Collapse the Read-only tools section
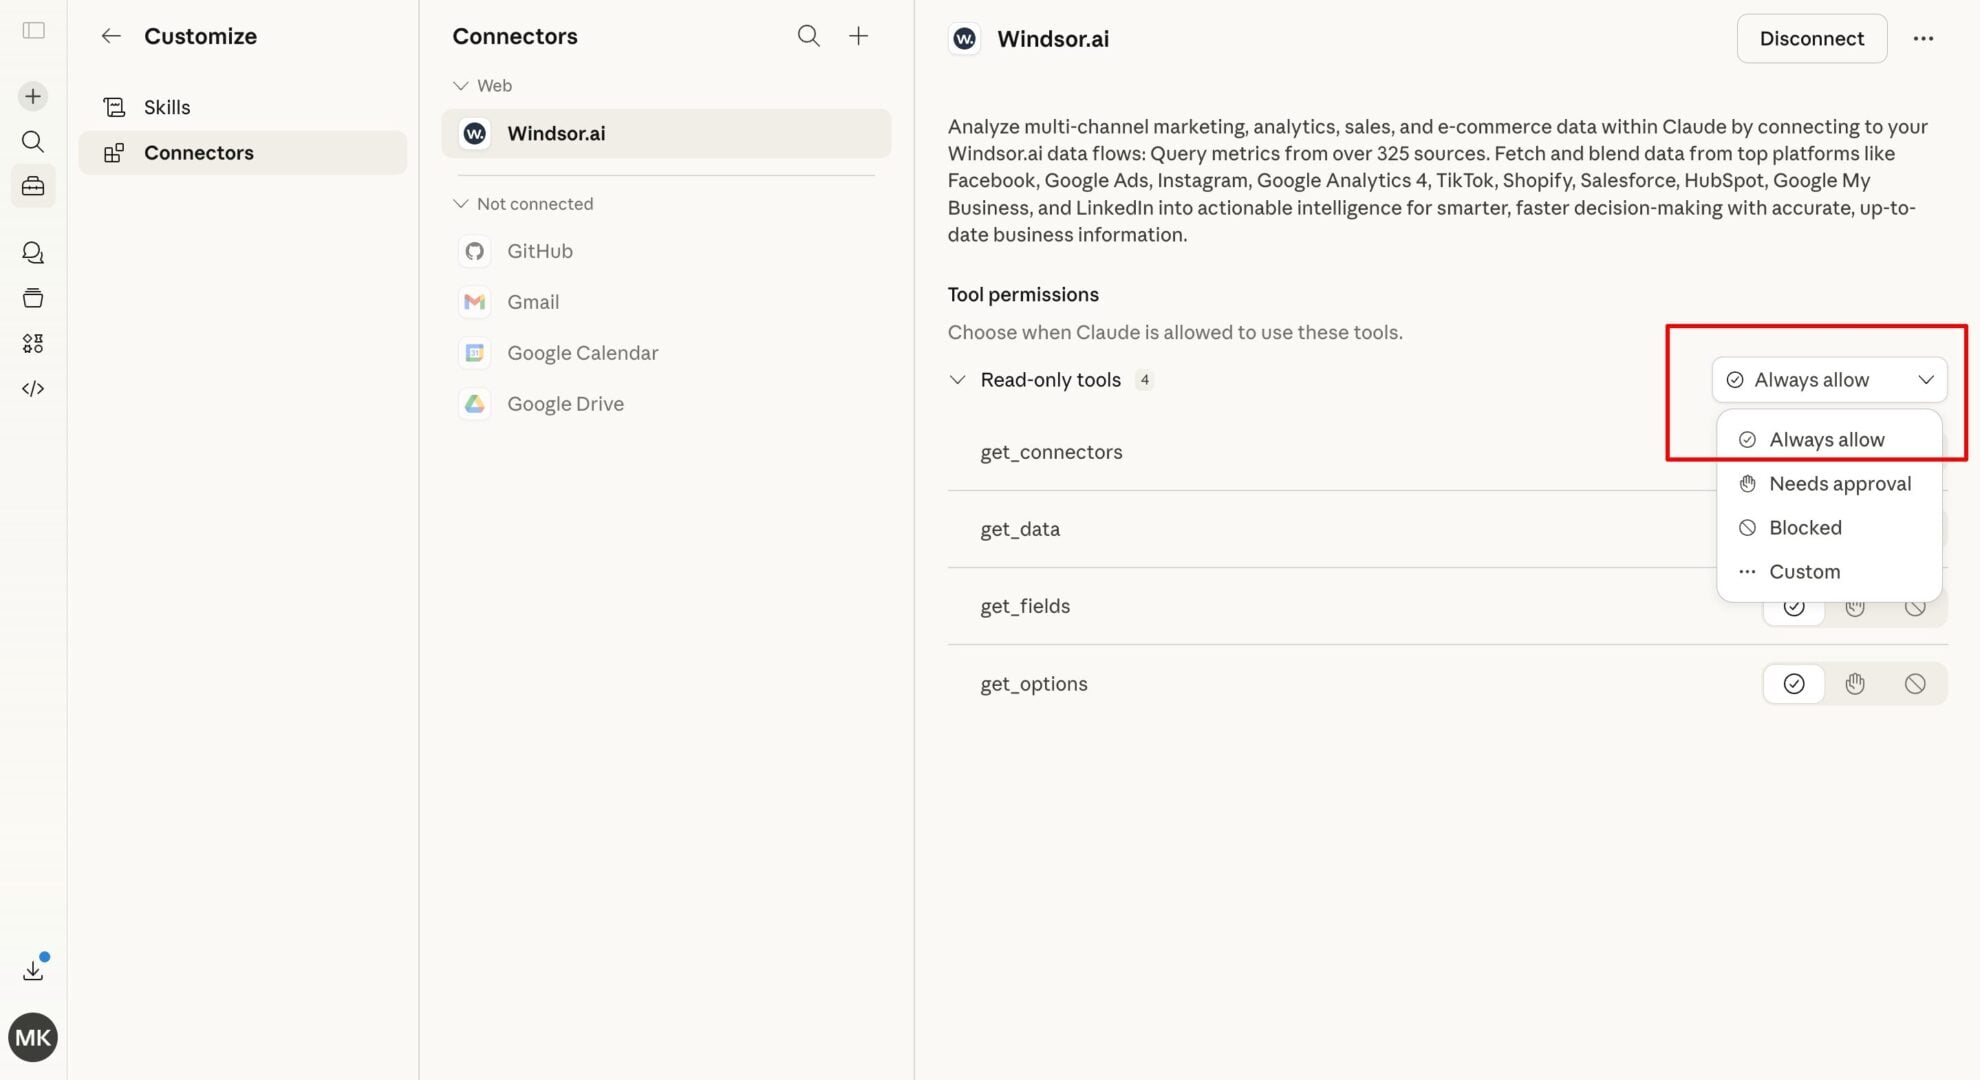Screen dimensions: 1980x1080 (957, 380)
